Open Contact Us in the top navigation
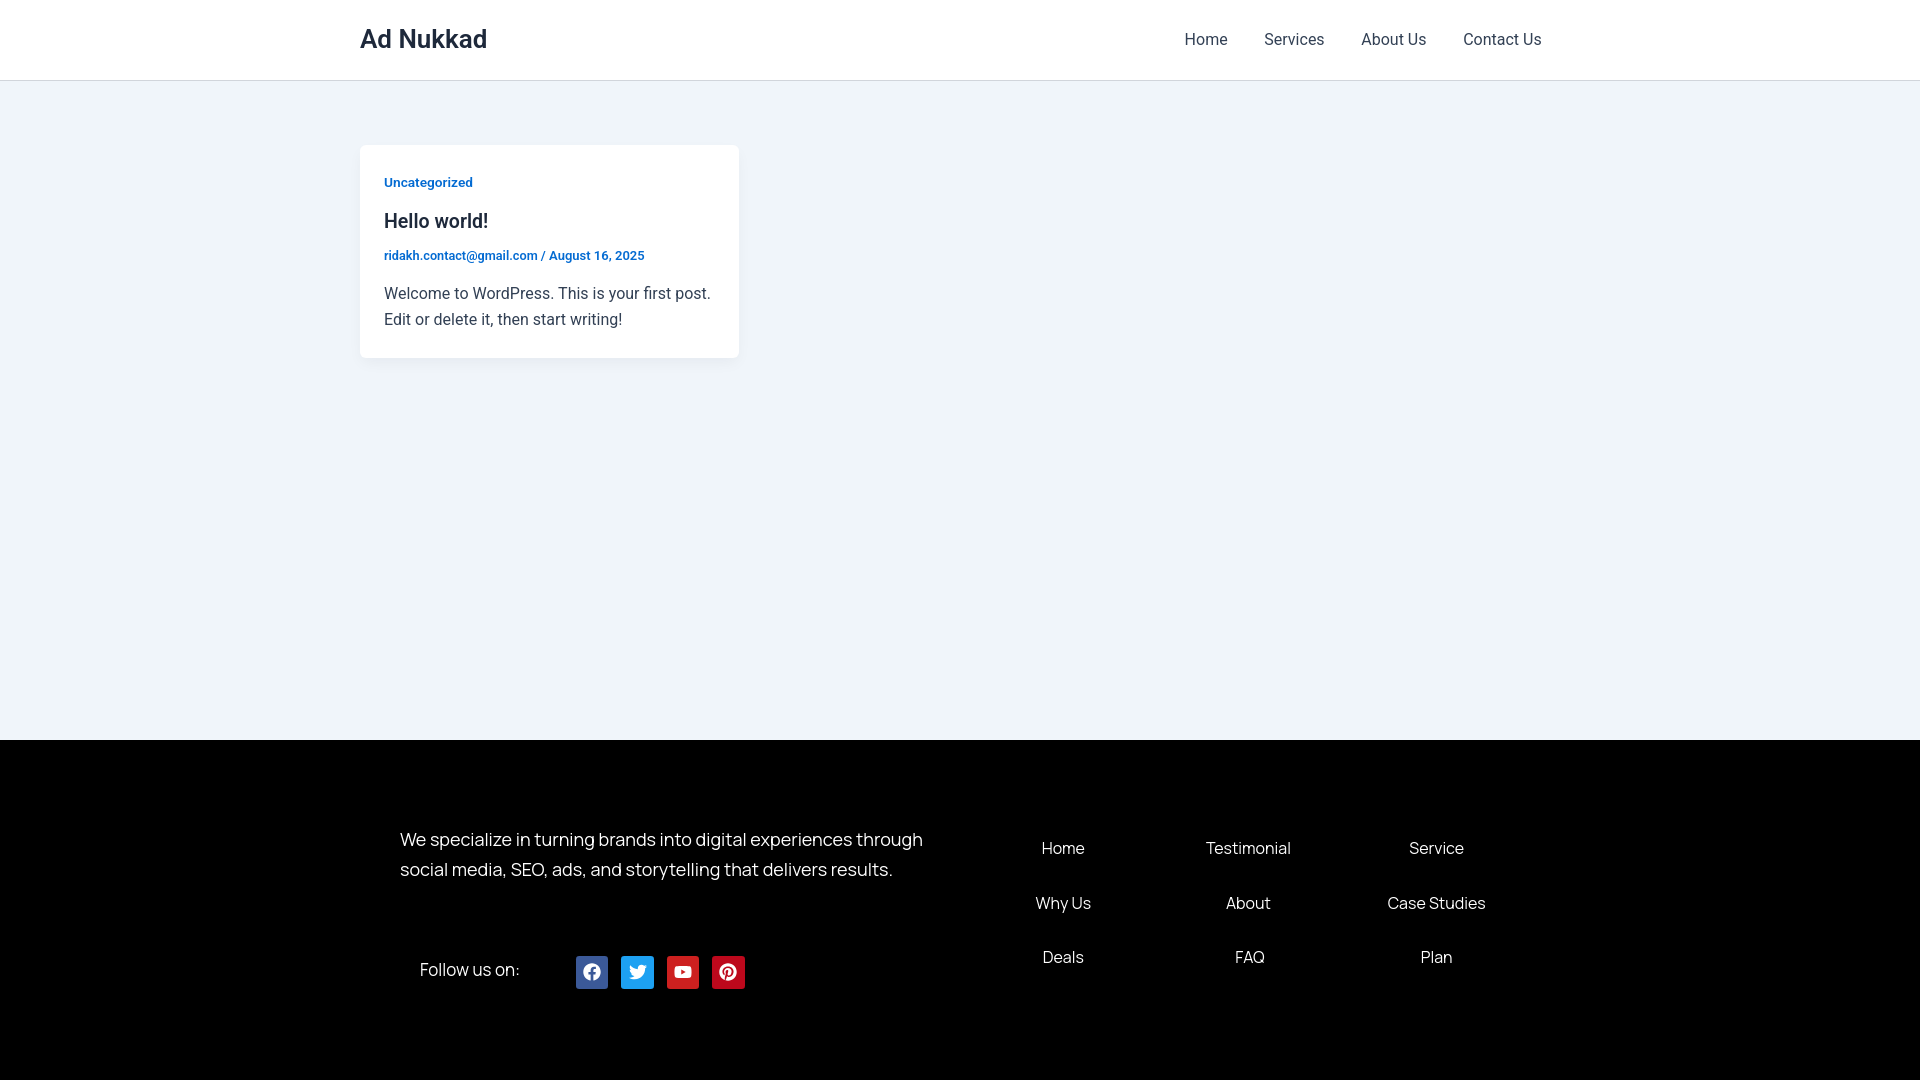 pos(1502,40)
